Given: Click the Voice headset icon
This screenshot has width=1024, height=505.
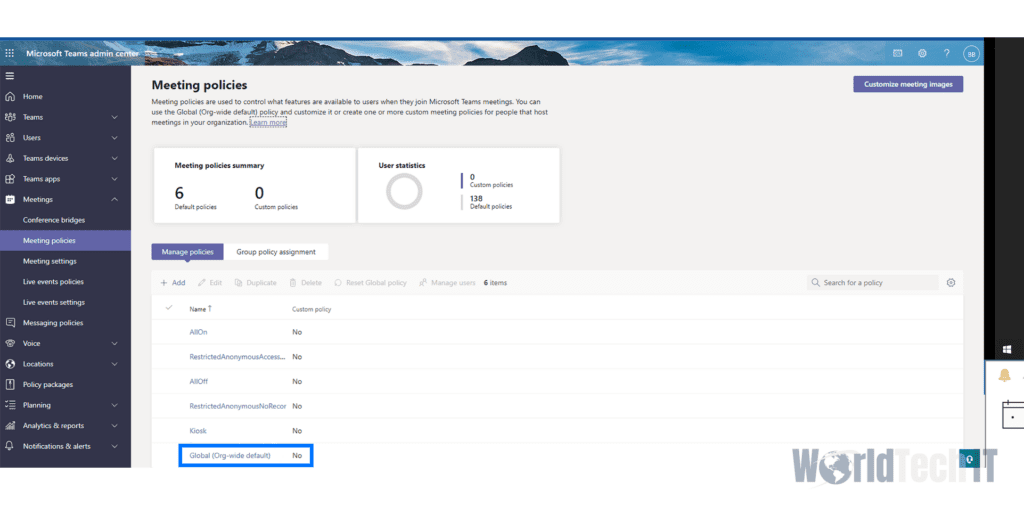Looking at the screenshot, I should 10,343.
